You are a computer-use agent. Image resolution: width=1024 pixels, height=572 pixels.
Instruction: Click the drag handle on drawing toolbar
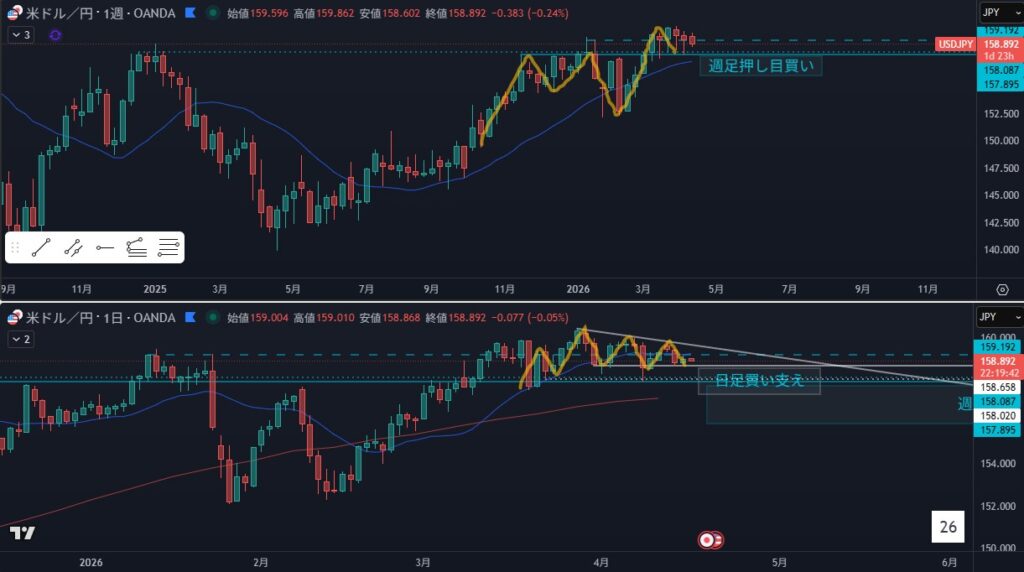[15, 247]
